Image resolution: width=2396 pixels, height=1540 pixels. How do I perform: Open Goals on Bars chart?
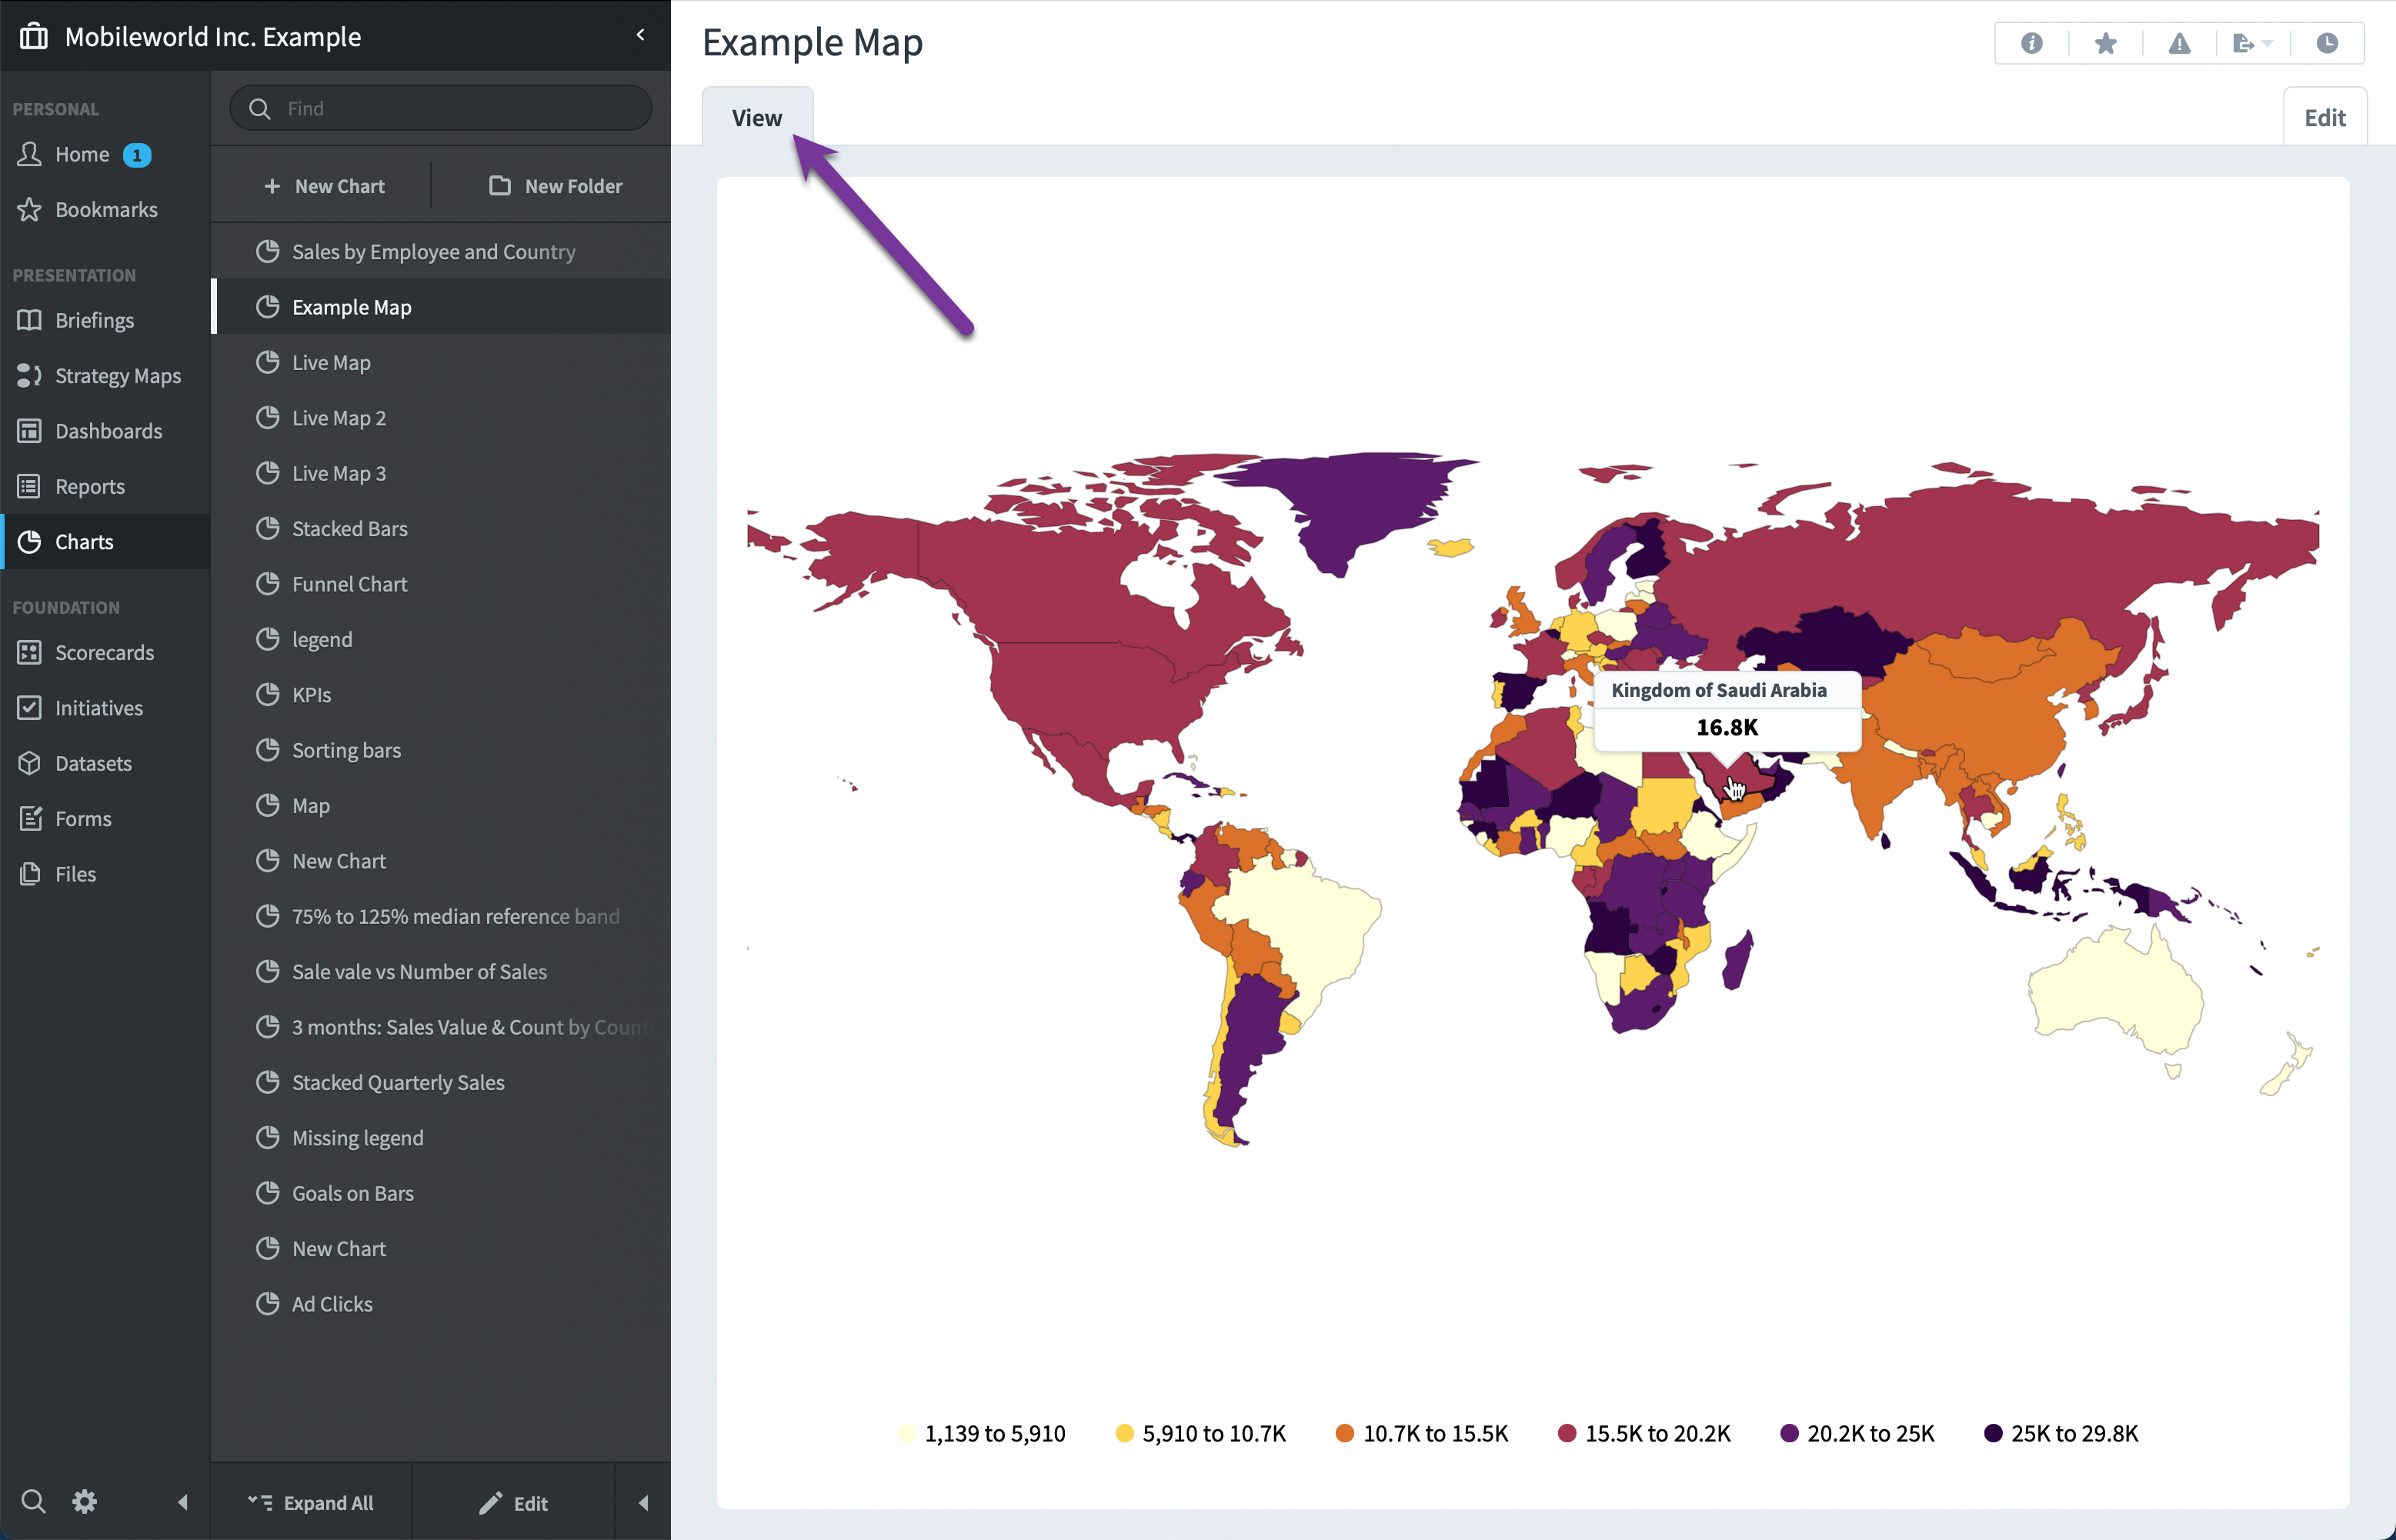[x=441, y=1193]
